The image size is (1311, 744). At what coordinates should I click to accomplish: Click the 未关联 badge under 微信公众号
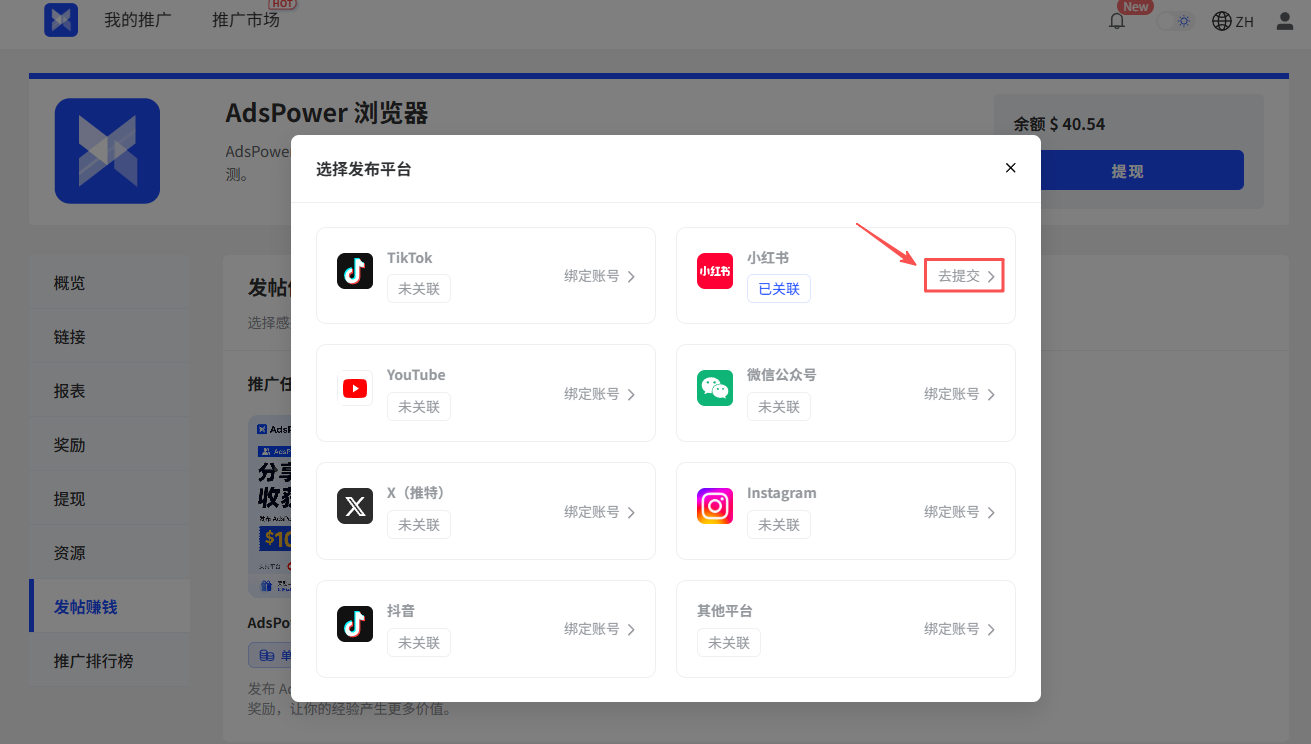point(779,407)
